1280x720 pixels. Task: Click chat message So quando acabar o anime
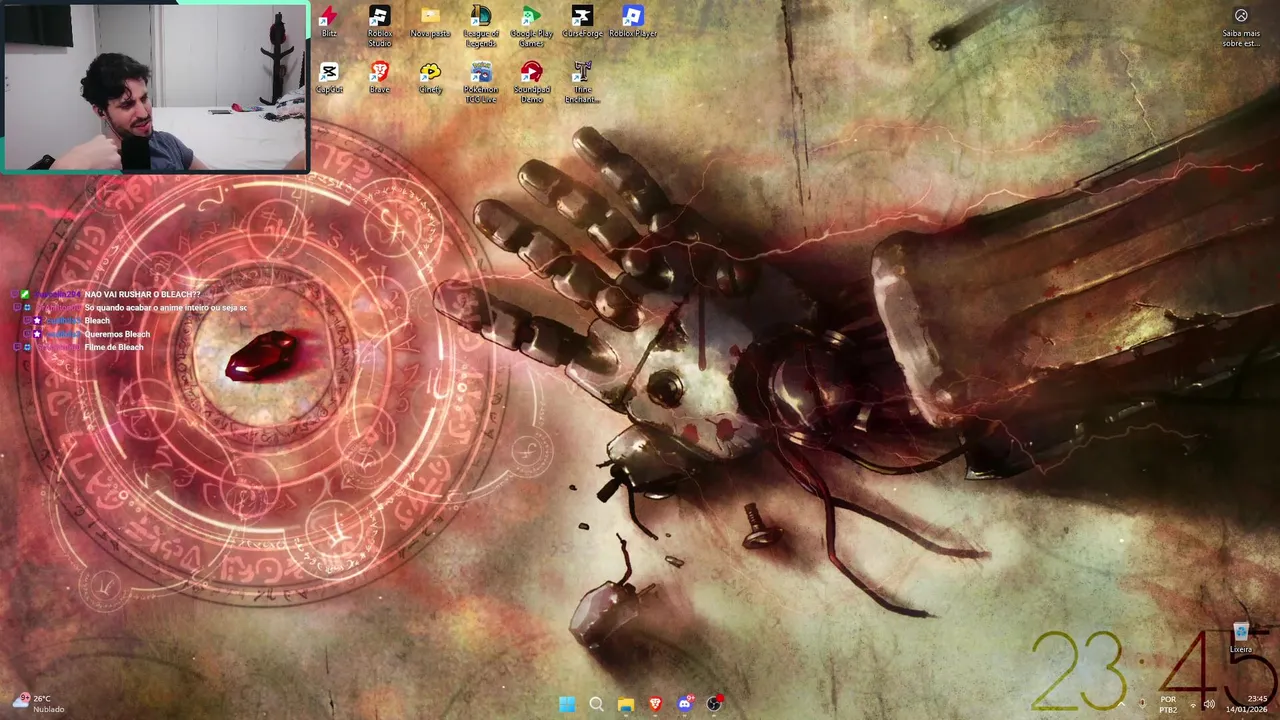[165, 308]
